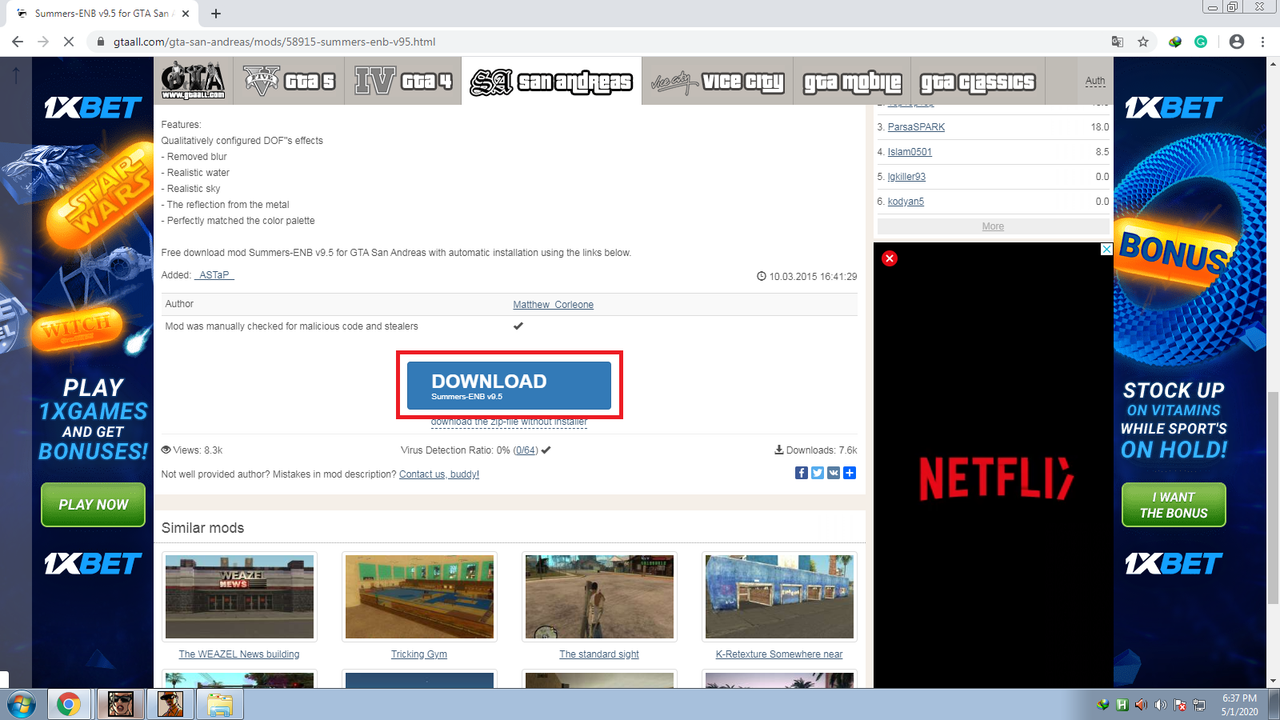The width and height of the screenshot is (1280, 720).
Task: Close the Netflix ad with red X
Action: [x=889, y=258]
